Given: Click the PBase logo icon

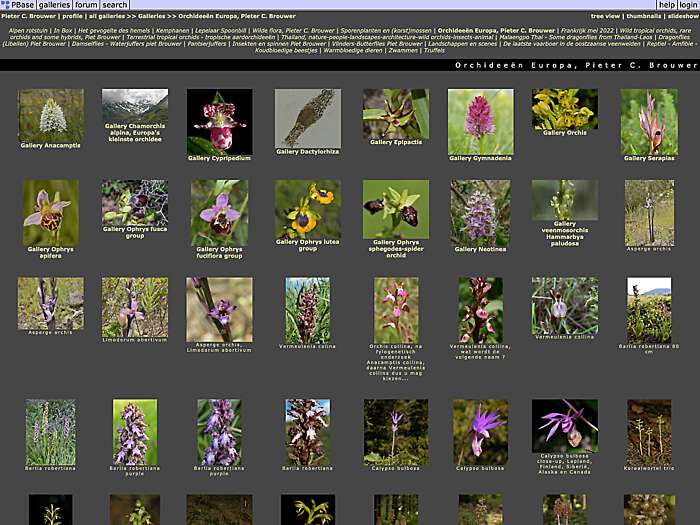Looking at the screenshot, I should coord(5,5).
